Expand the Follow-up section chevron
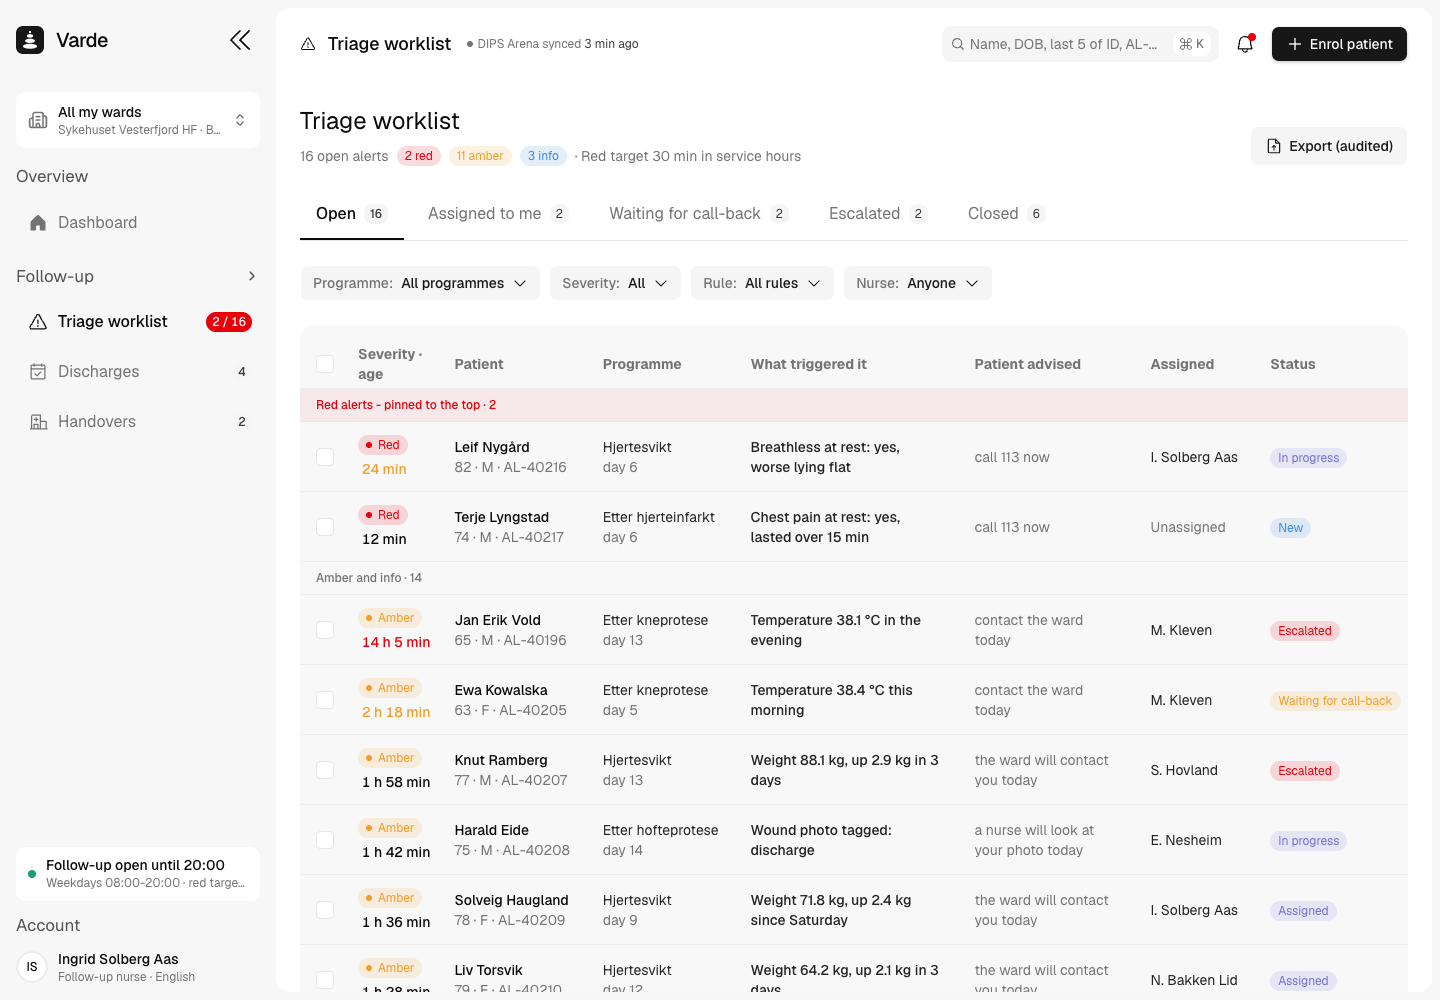1440x1000 pixels. coord(252,276)
